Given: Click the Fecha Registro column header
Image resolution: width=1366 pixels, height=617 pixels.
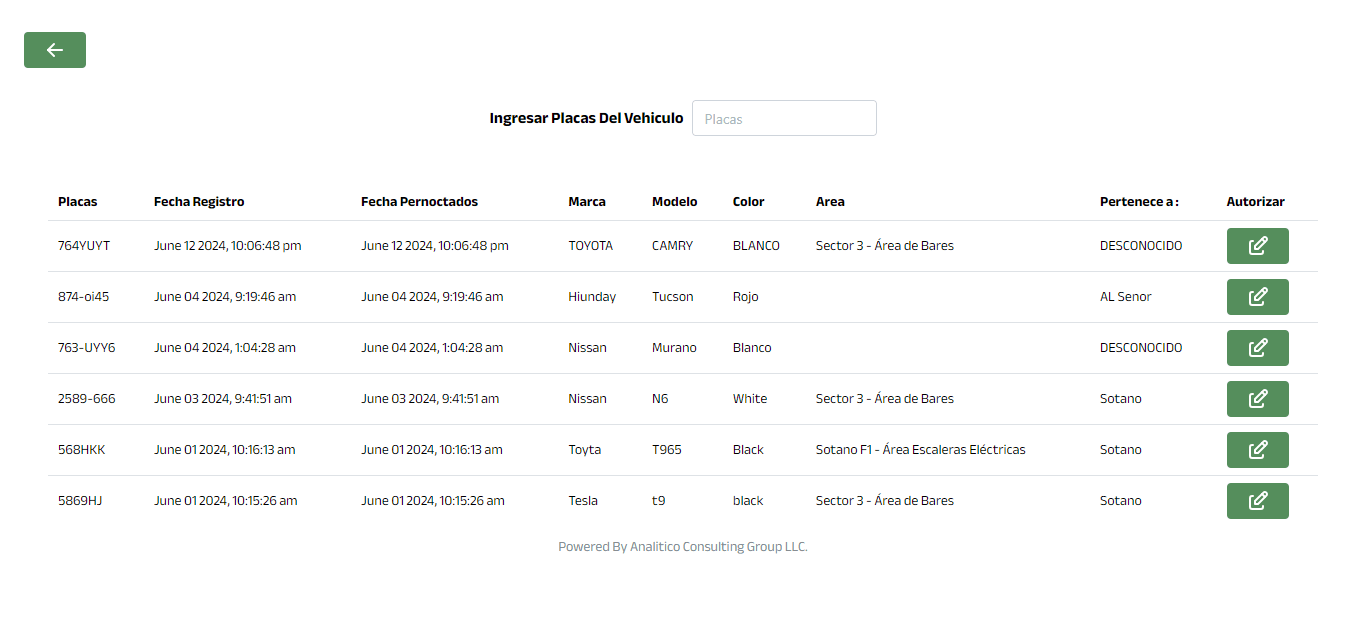Looking at the screenshot, I should tap(199, 202).
